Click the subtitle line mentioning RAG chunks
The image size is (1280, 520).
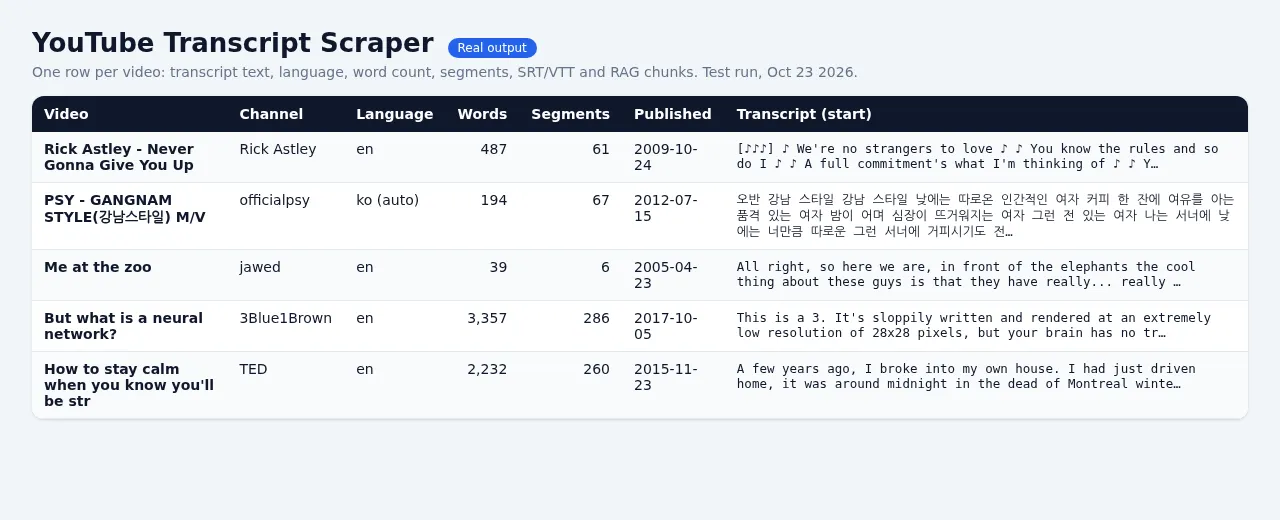point(445,72)
